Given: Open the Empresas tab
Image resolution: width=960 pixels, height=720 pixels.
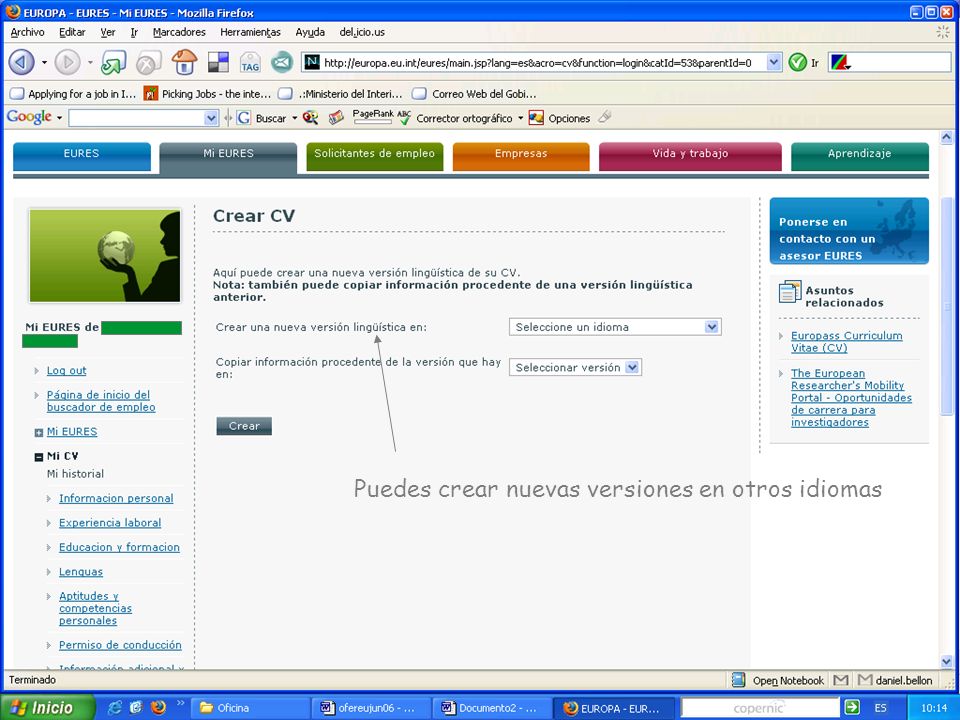Looking at the screenshot, I should click(521, 156).
